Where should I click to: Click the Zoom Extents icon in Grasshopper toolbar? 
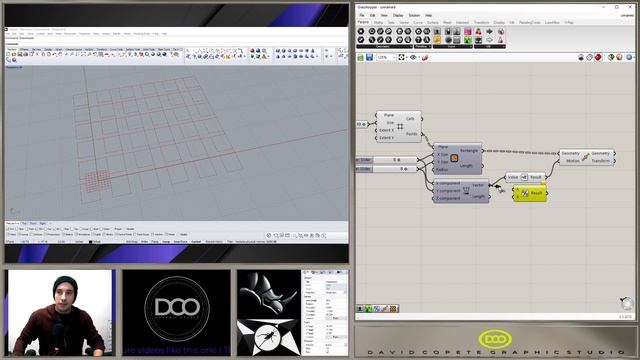pos(402,58)
